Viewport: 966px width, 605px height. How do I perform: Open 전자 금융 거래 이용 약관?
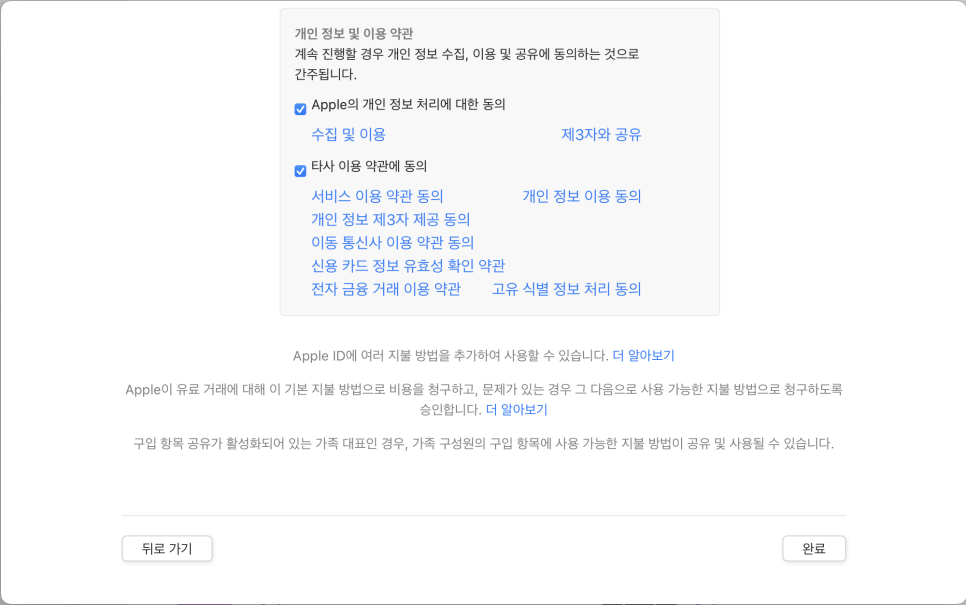[386, 289]
